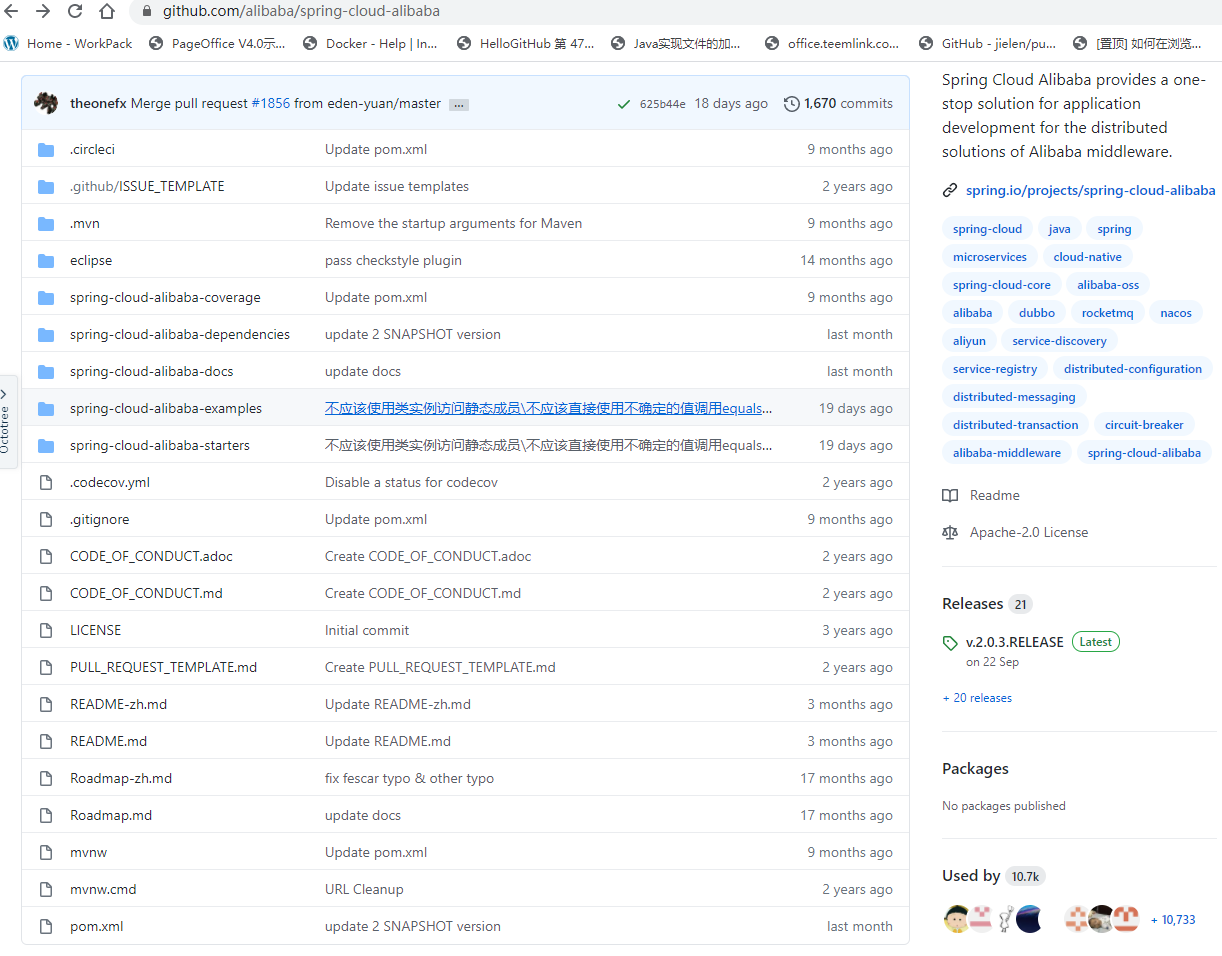Open 'Remove the startup arguments for Maven' commit

click(x=453, y=223)
